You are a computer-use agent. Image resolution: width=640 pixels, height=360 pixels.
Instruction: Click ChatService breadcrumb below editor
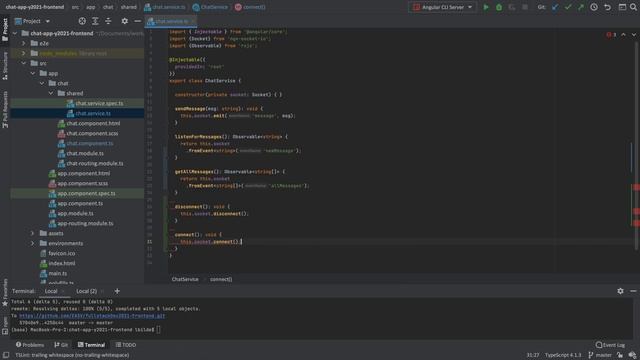click(185, 279)
